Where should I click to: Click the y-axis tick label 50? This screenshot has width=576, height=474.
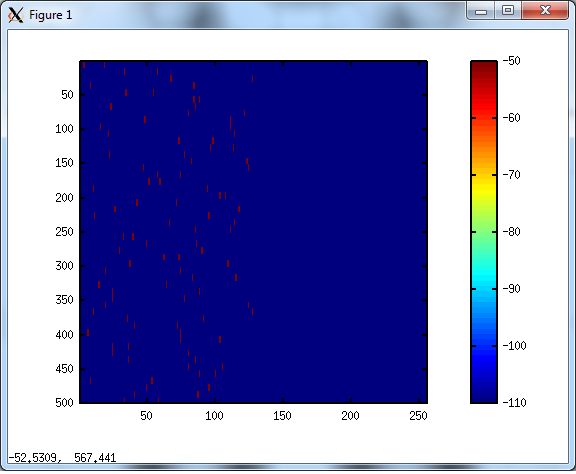pos(67,95)
